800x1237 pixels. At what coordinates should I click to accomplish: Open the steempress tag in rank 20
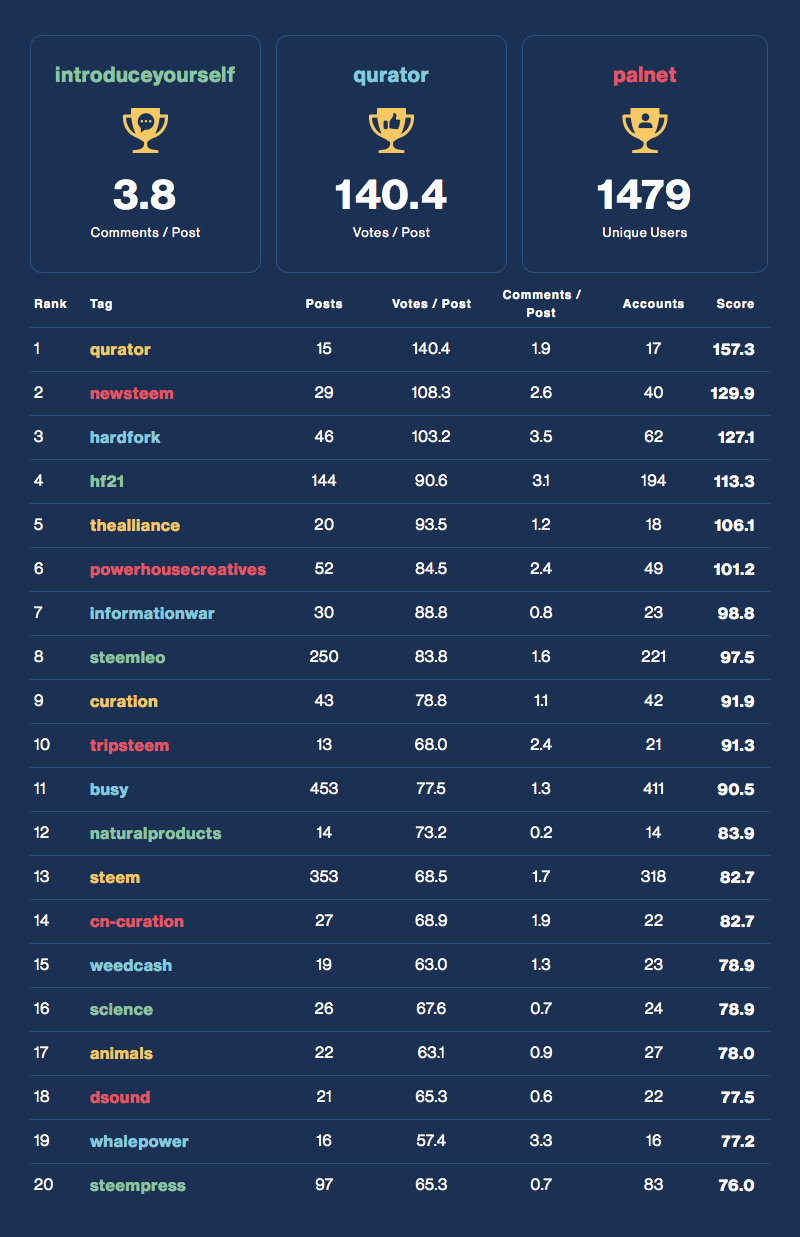click(138, 1185)
